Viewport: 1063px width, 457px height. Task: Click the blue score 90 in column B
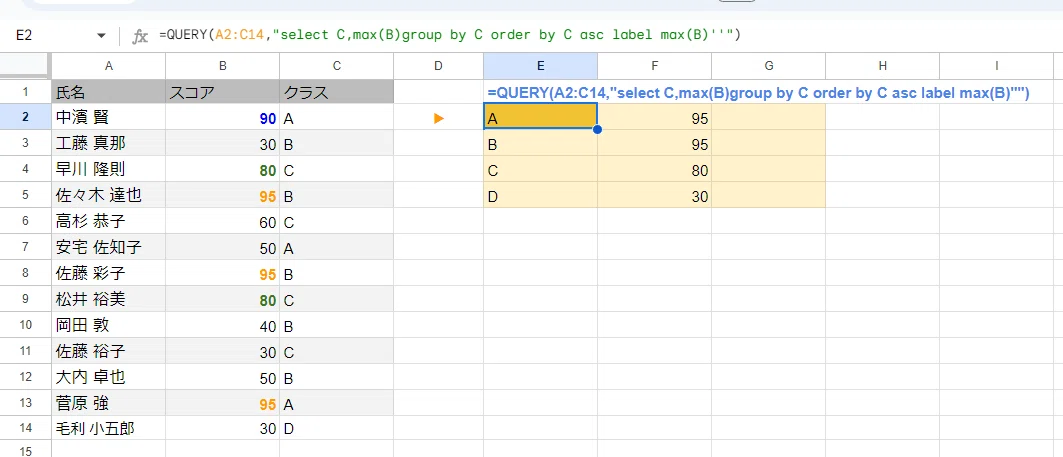tap(222, 118)
